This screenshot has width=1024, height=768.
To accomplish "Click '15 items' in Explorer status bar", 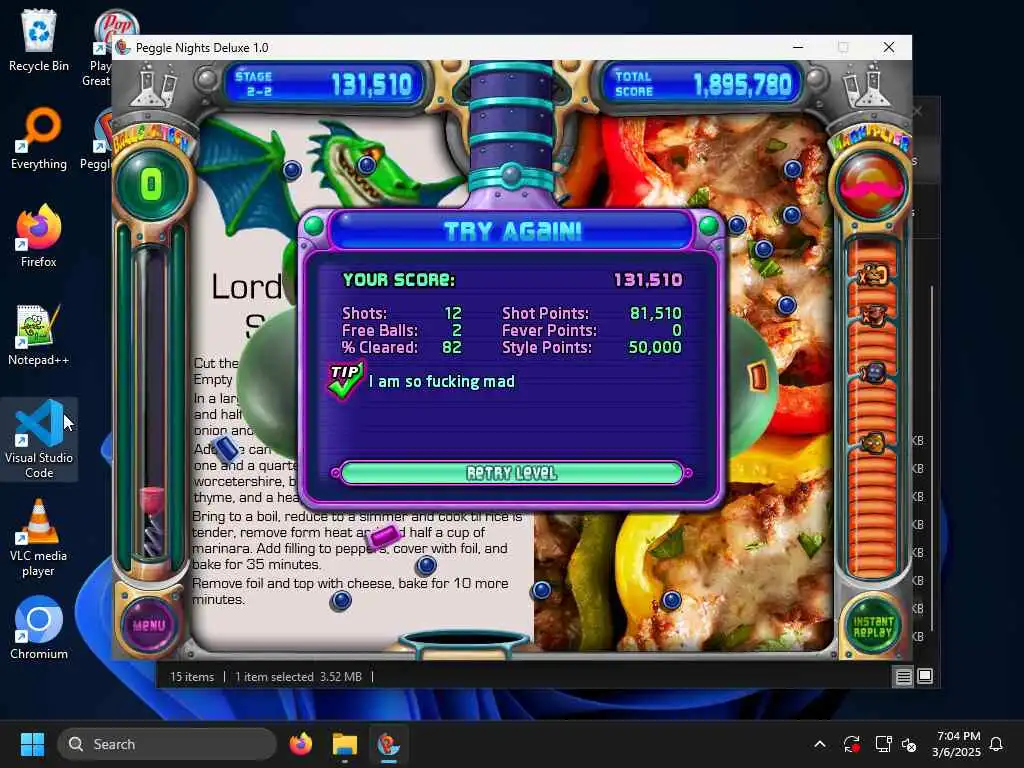I will [192, 677].
